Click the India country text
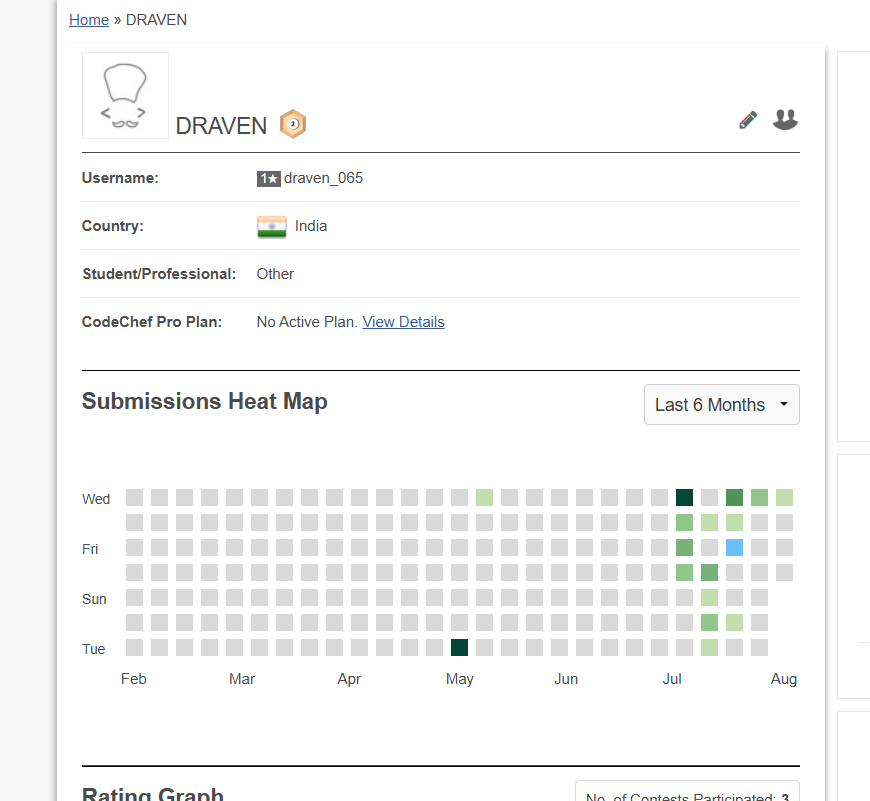 click(311, 226)
